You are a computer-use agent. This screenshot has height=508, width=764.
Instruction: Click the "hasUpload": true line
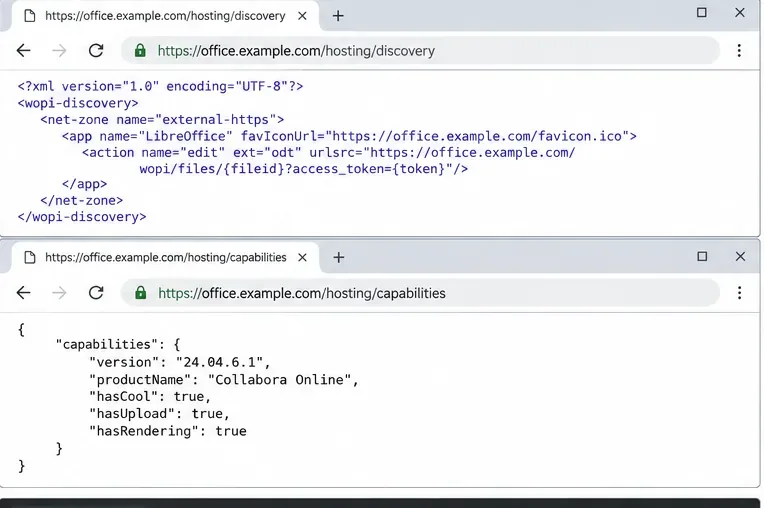tap(159, 414)
